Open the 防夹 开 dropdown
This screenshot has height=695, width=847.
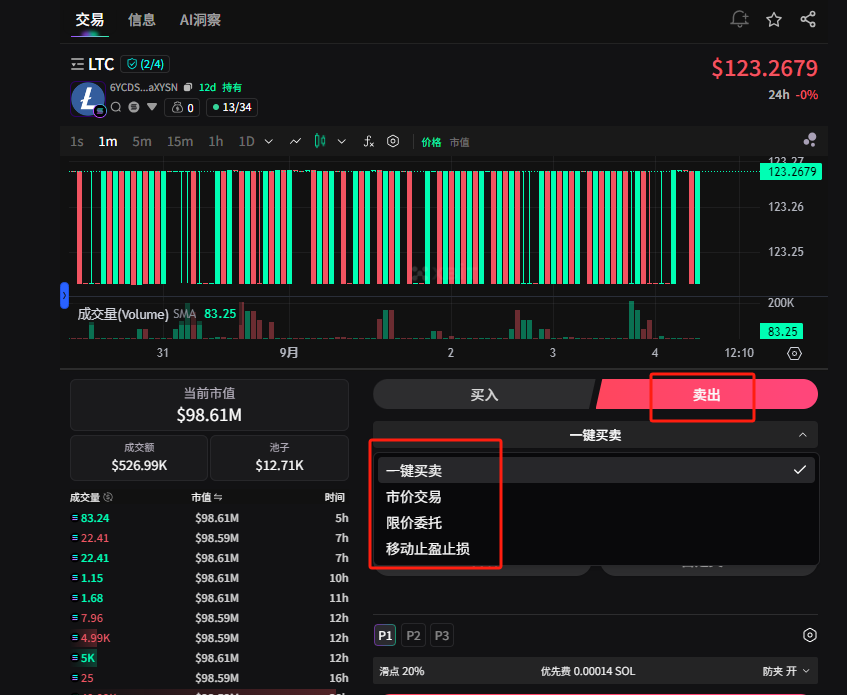786,671
